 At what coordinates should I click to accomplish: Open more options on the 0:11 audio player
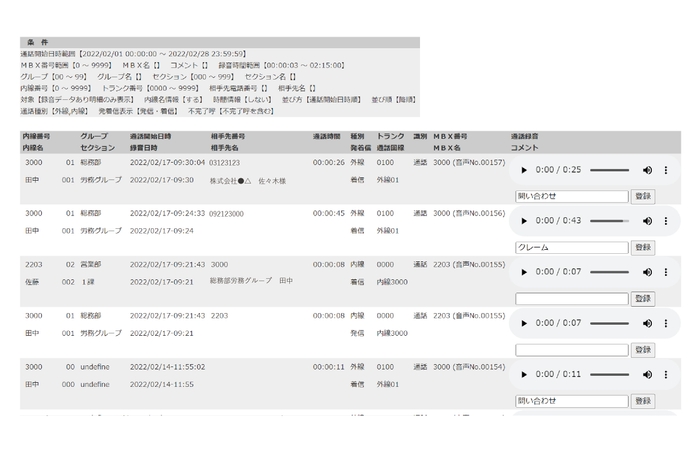[666, 374]
